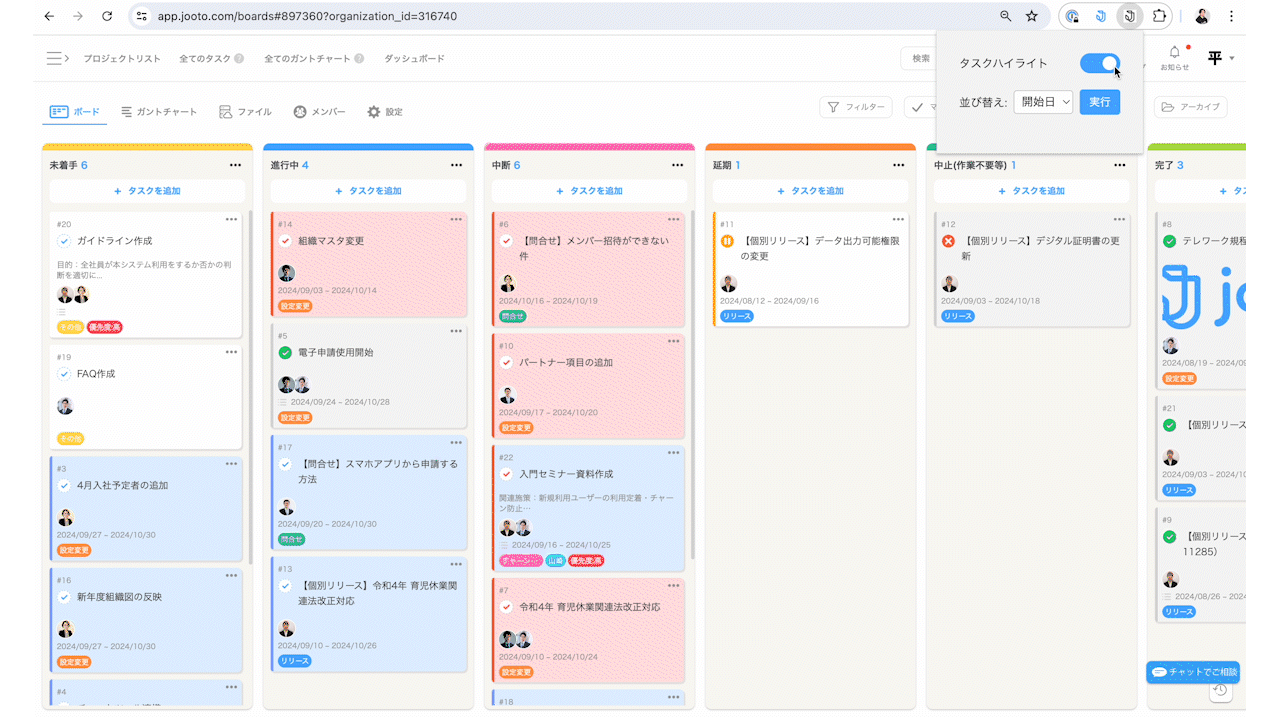Open the 未着手 column options menu
1280x720 pixels.
235,164
